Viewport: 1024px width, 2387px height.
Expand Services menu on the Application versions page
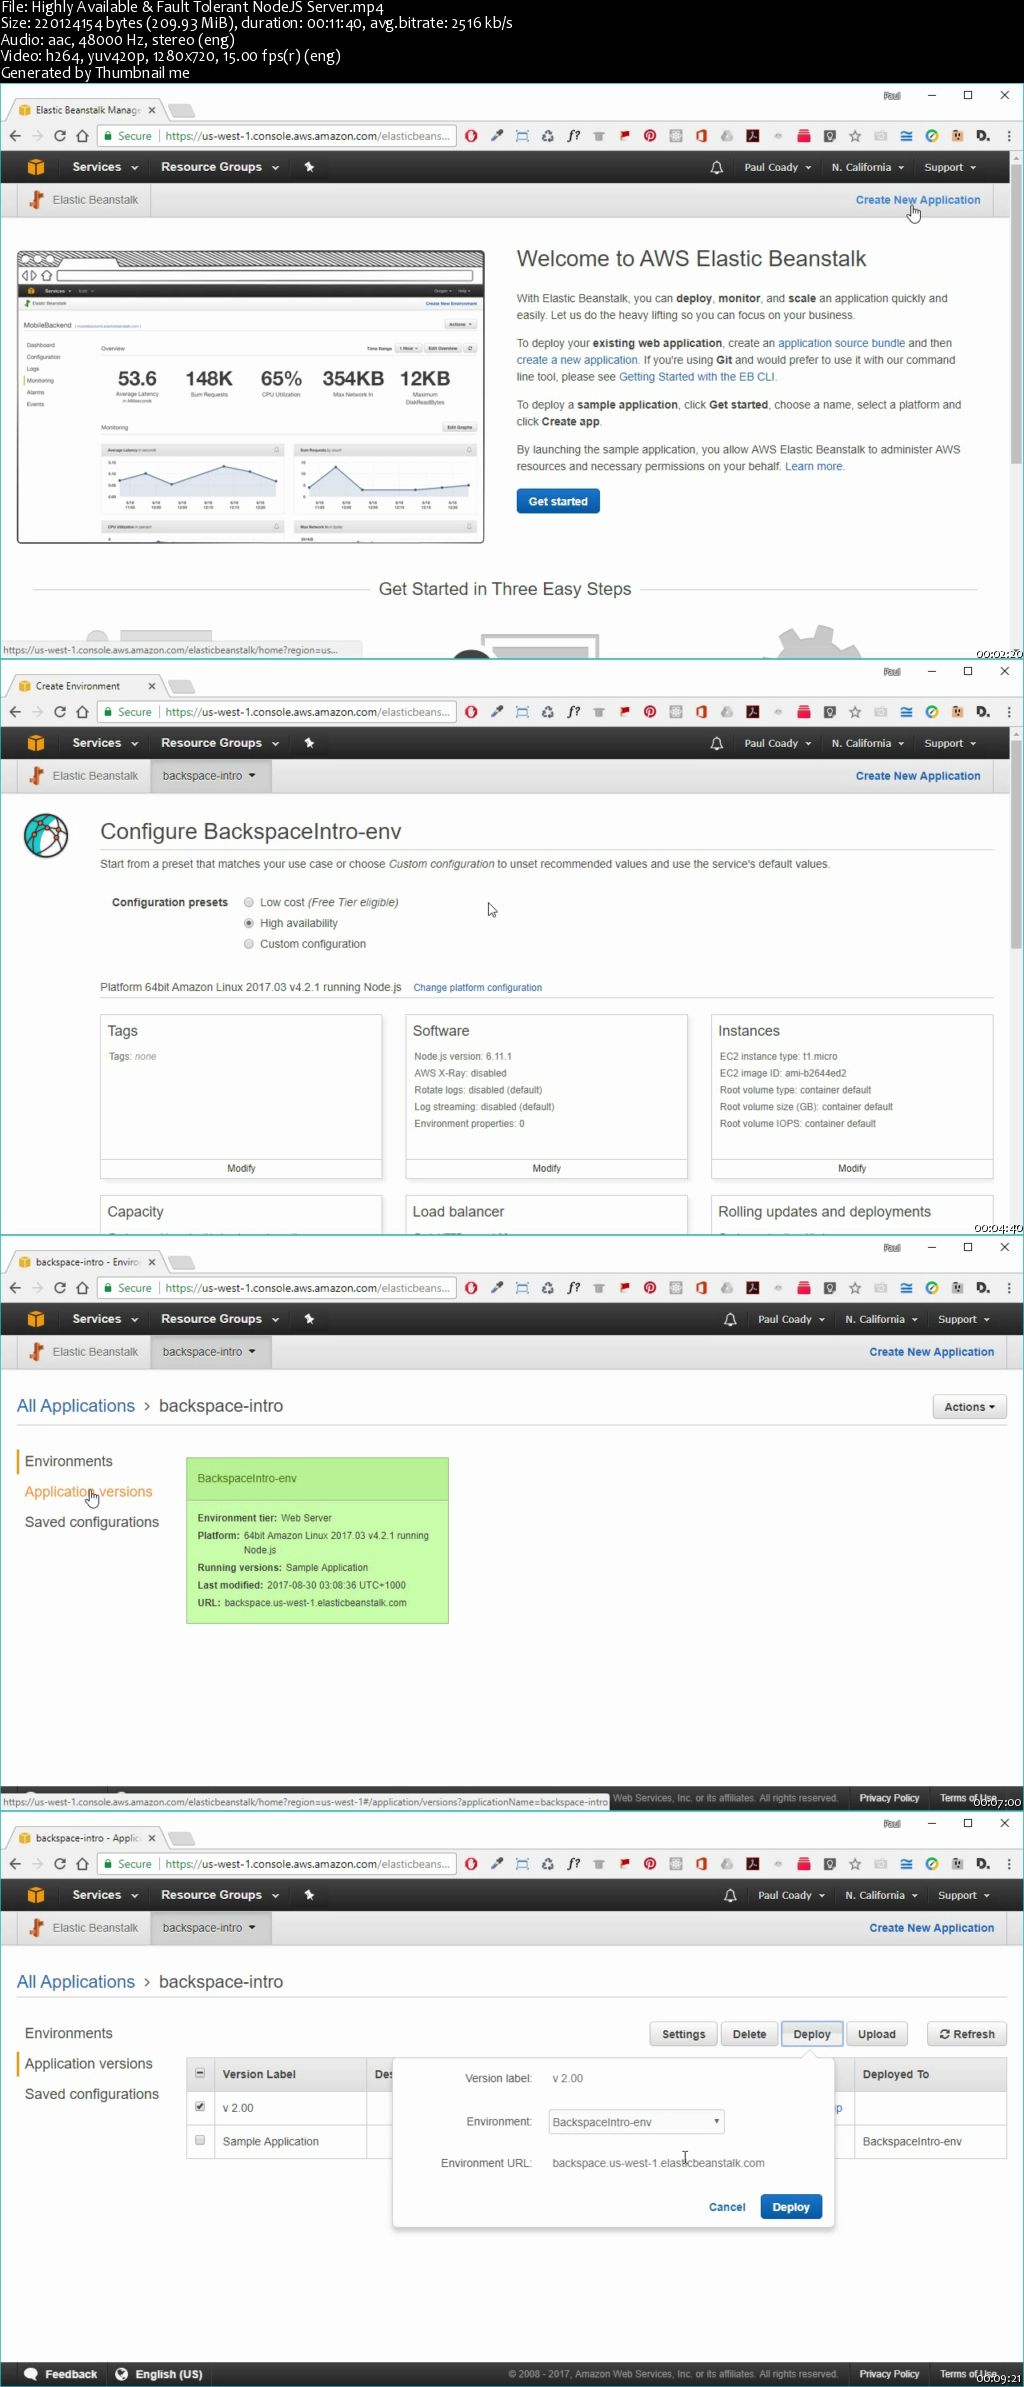point(105,1895)
